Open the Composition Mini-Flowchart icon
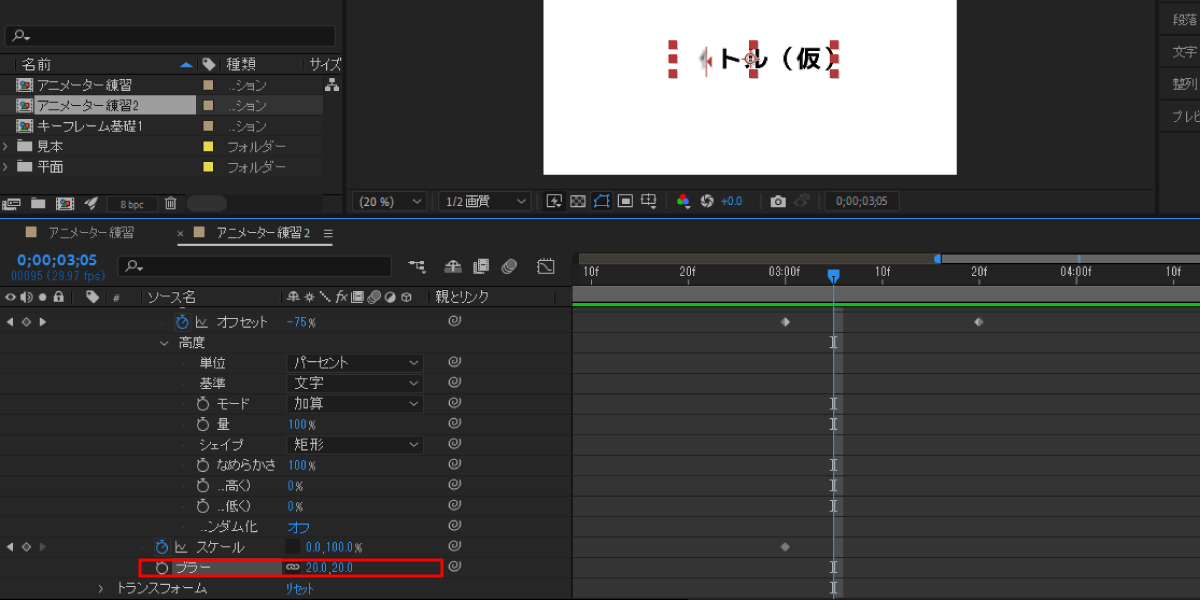Screen dimensions: 1200x600 click(x=416, y=266)
